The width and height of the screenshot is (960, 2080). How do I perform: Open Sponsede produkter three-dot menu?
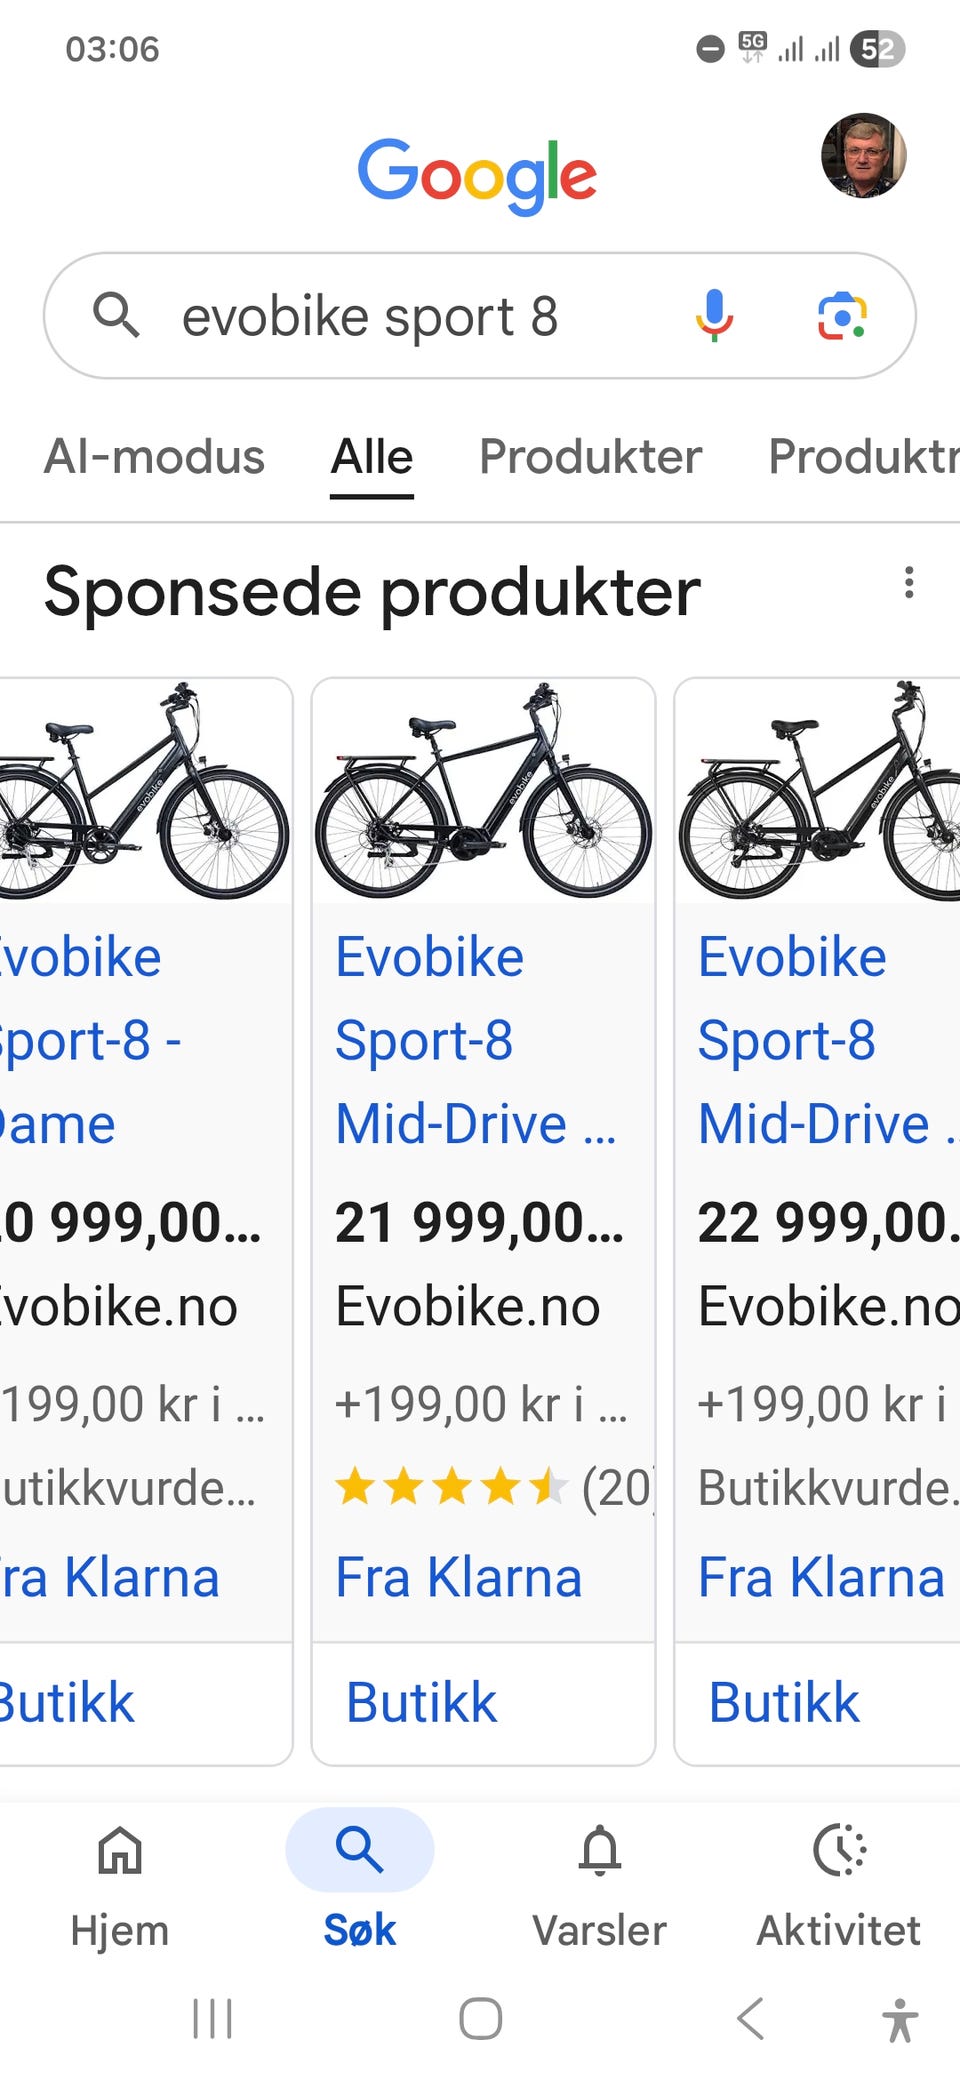click(908, 582)
